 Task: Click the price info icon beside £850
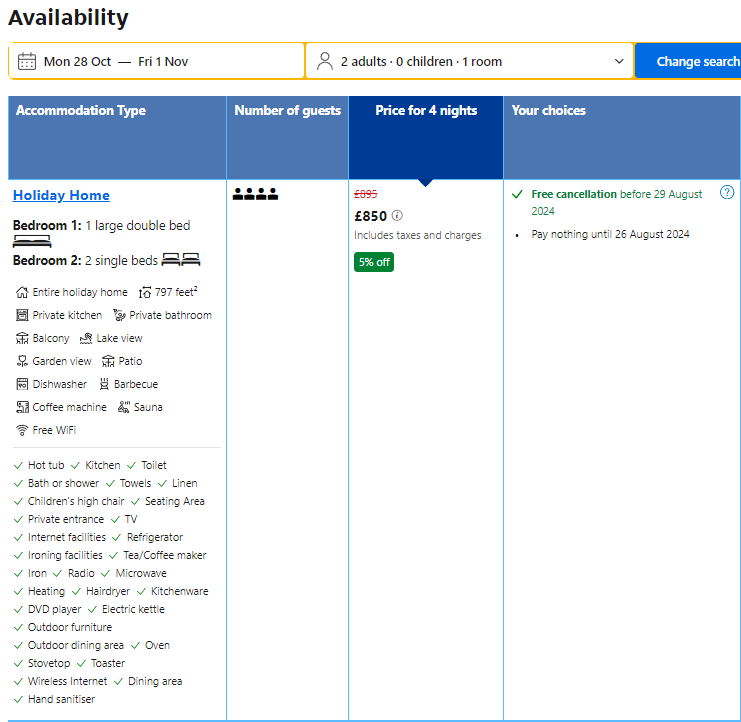[397, 216]
